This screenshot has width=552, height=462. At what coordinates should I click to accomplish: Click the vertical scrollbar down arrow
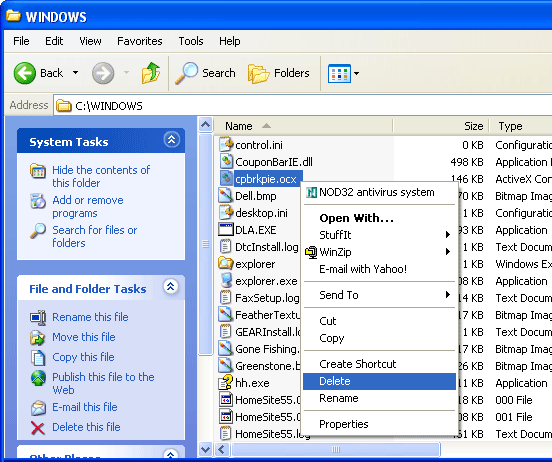[x=205, y=449]
